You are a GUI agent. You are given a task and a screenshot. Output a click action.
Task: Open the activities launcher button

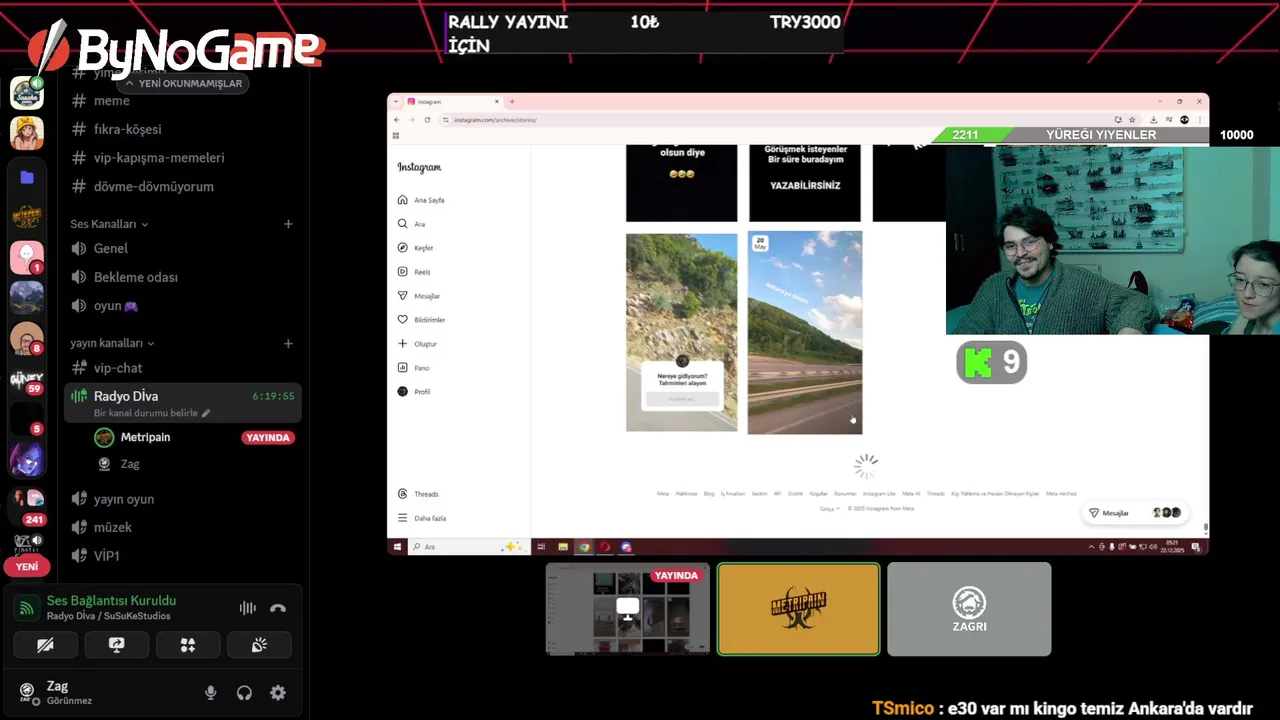187,645
